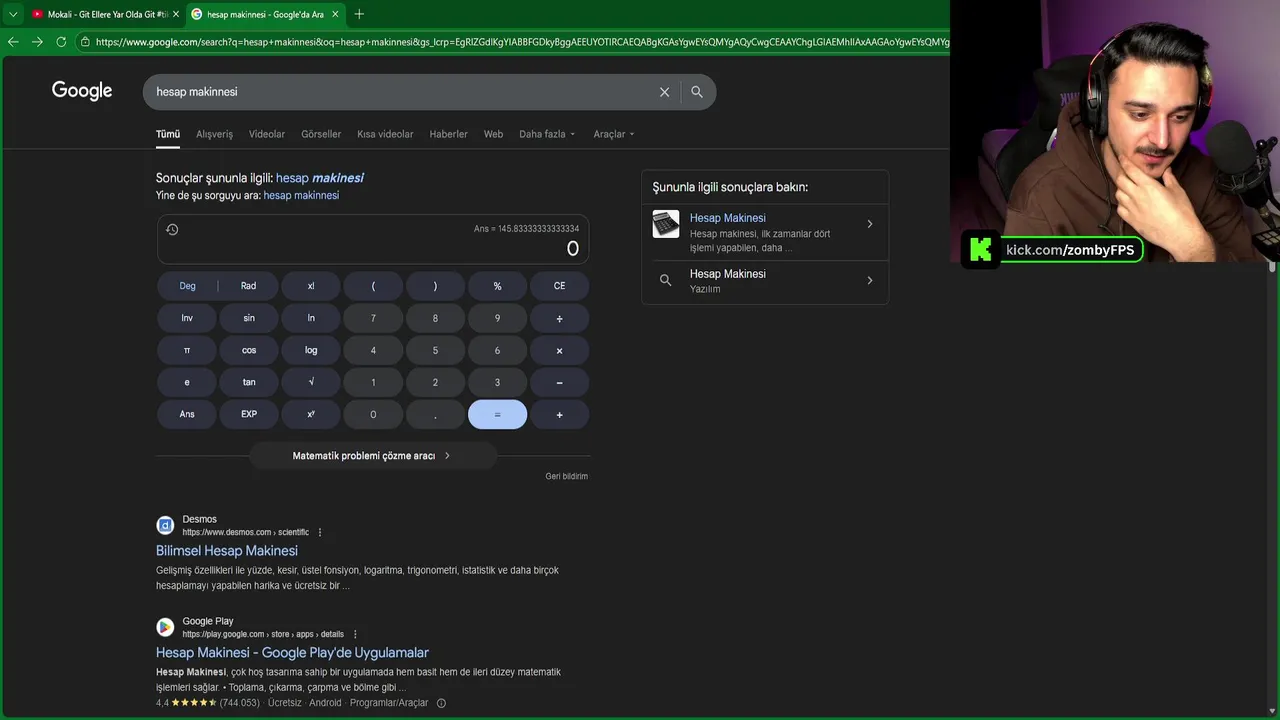Expand Matematik problemi çözme aracı

coord(372,456)
